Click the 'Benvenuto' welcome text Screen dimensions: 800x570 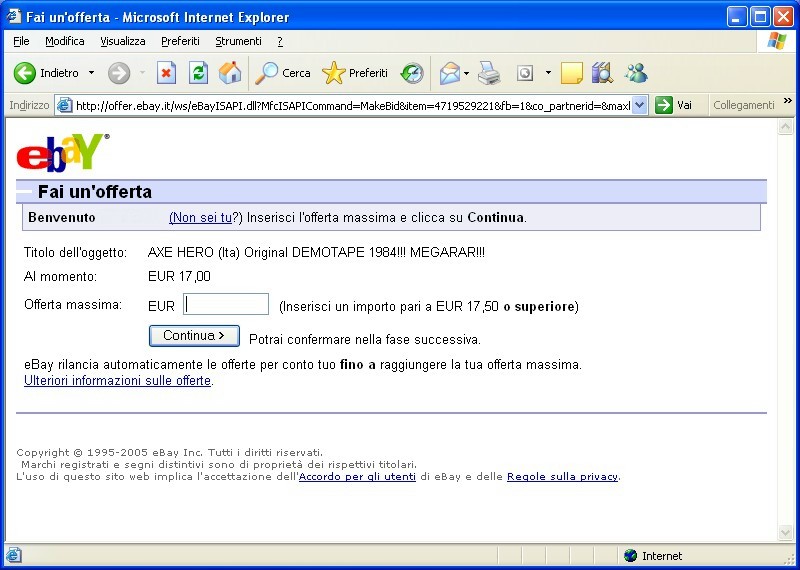(62, 217)
